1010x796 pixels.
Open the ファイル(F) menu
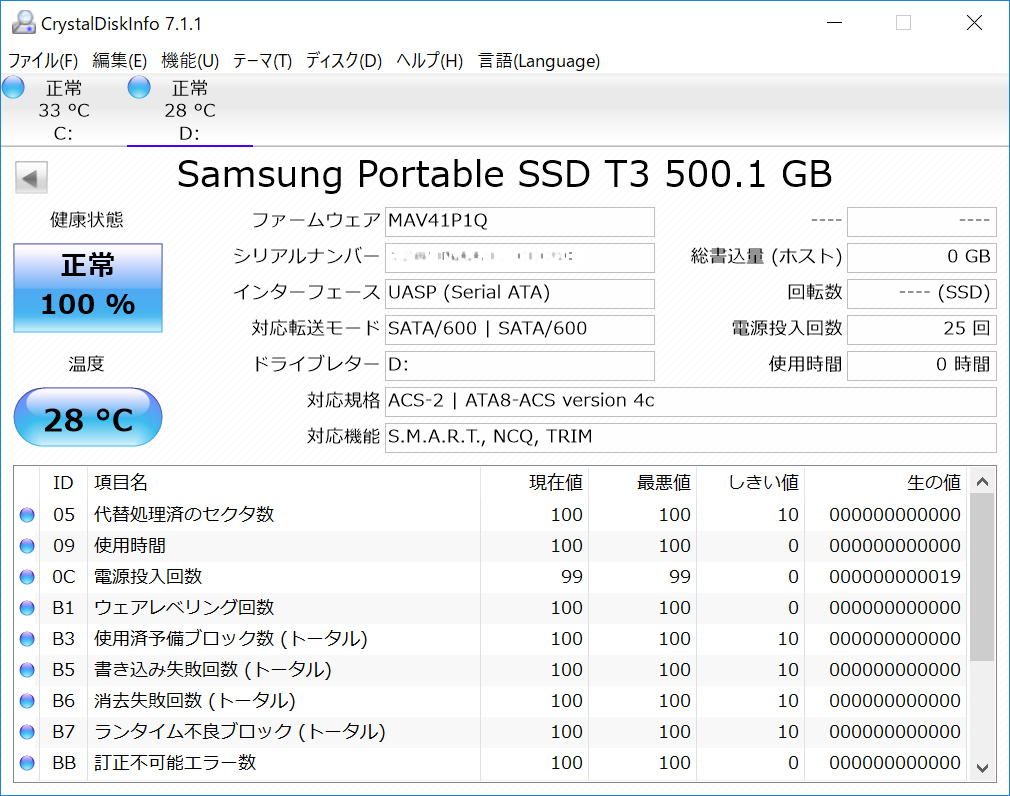pos(43,61)
